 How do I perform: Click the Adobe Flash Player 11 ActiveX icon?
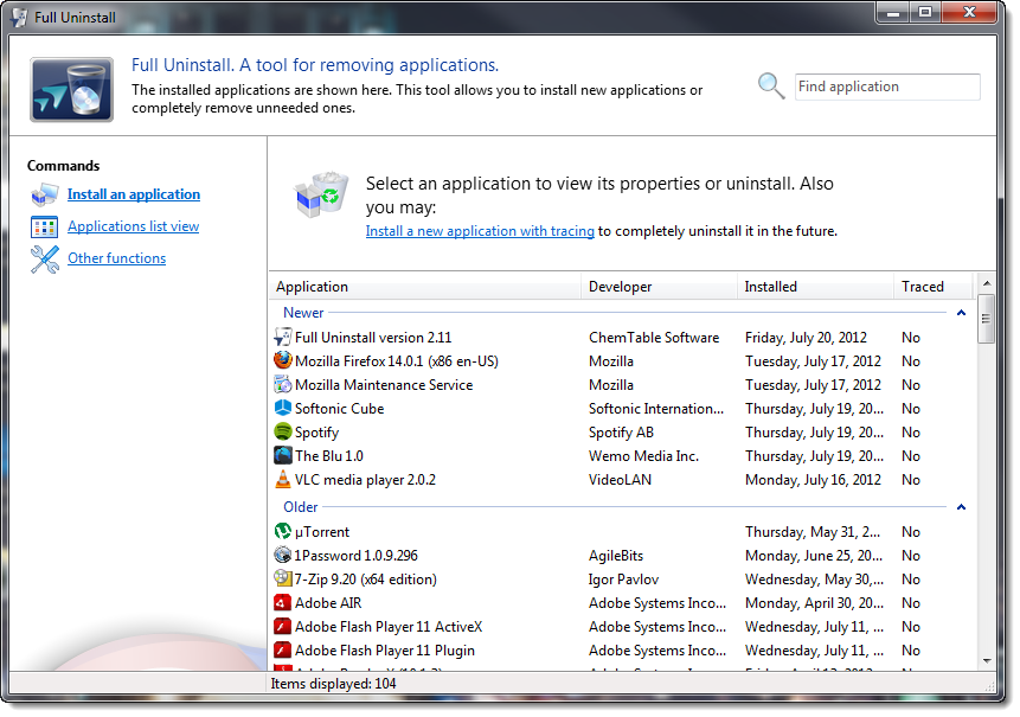tap(282, 627)
